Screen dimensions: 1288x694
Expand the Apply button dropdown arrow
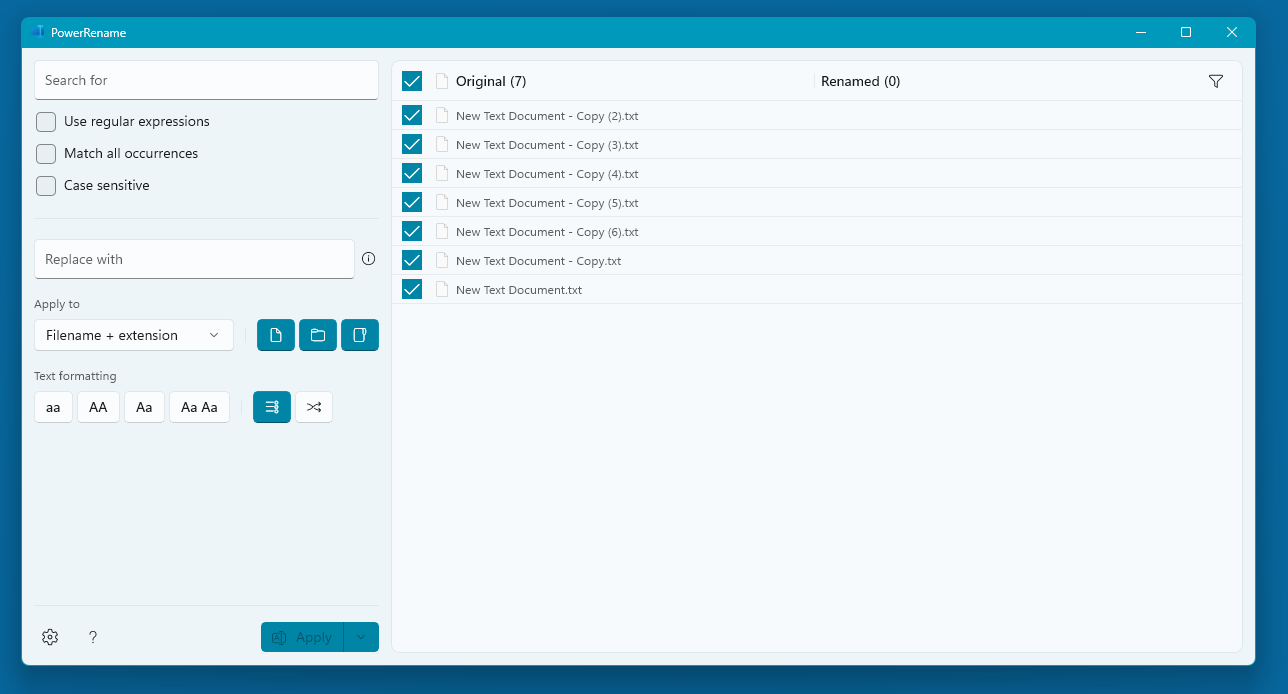coord(361,637)
